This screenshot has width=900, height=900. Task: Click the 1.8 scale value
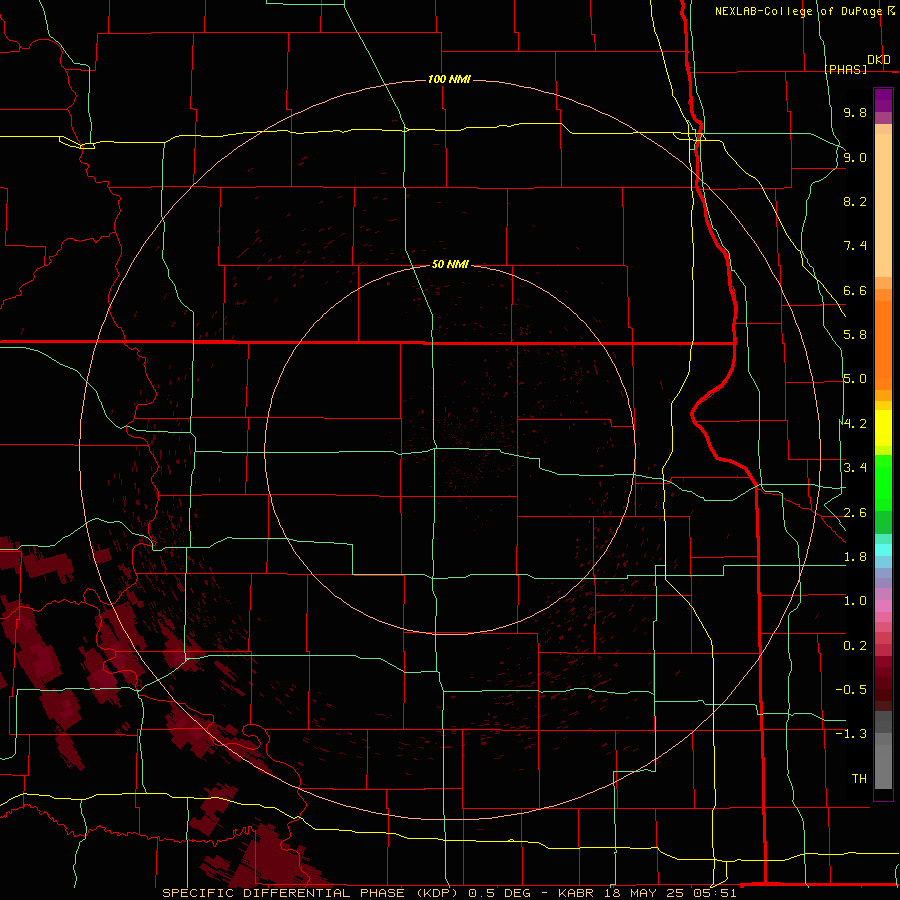[855, 557]
